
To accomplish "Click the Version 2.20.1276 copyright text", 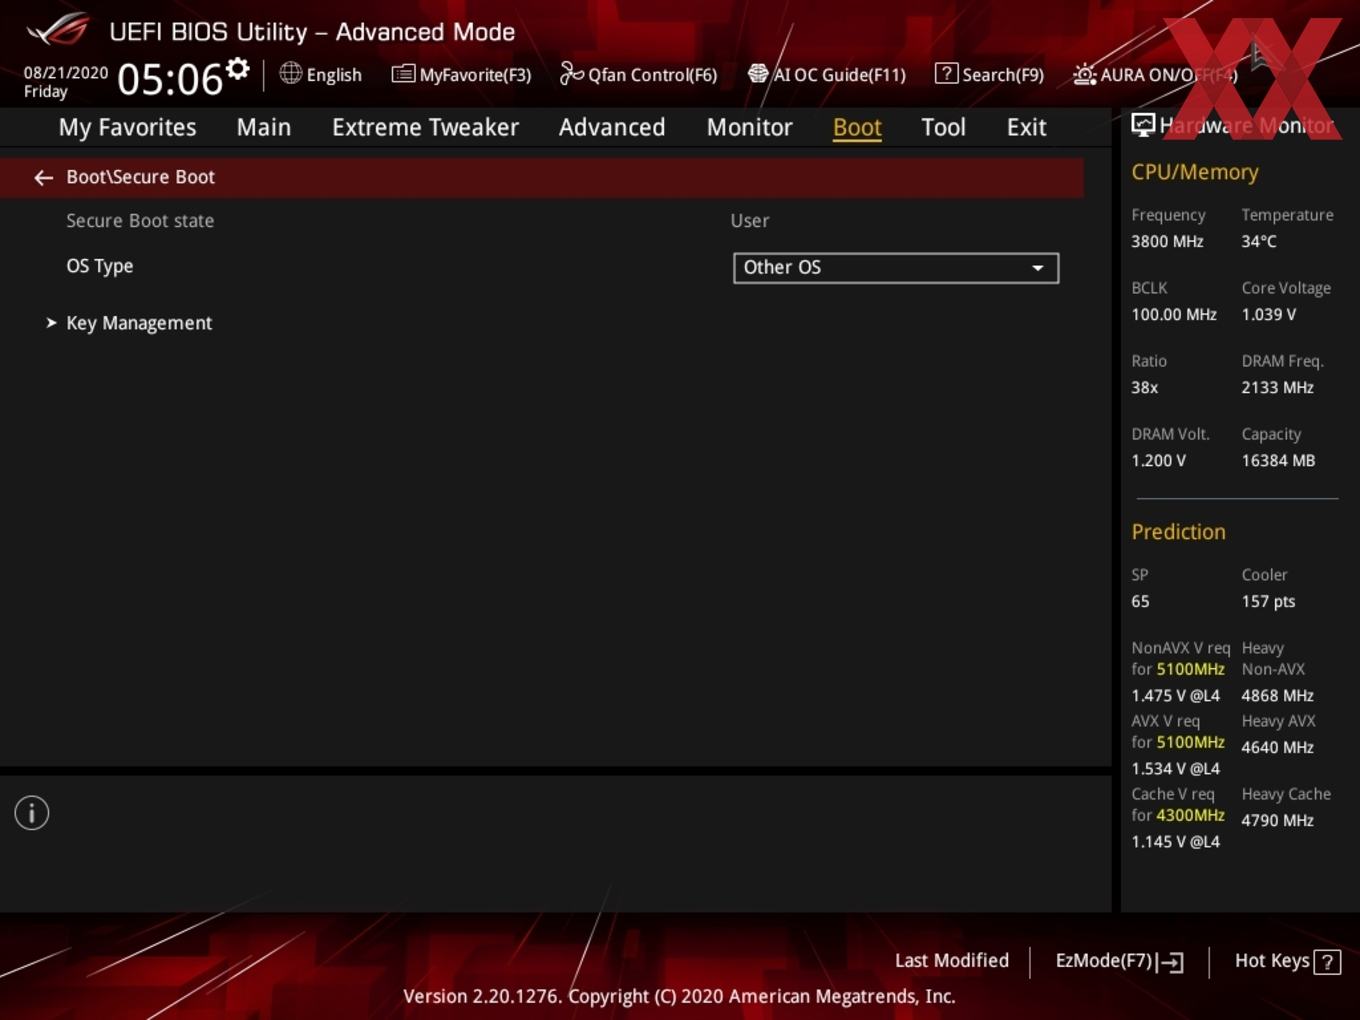I will (679, 997).
